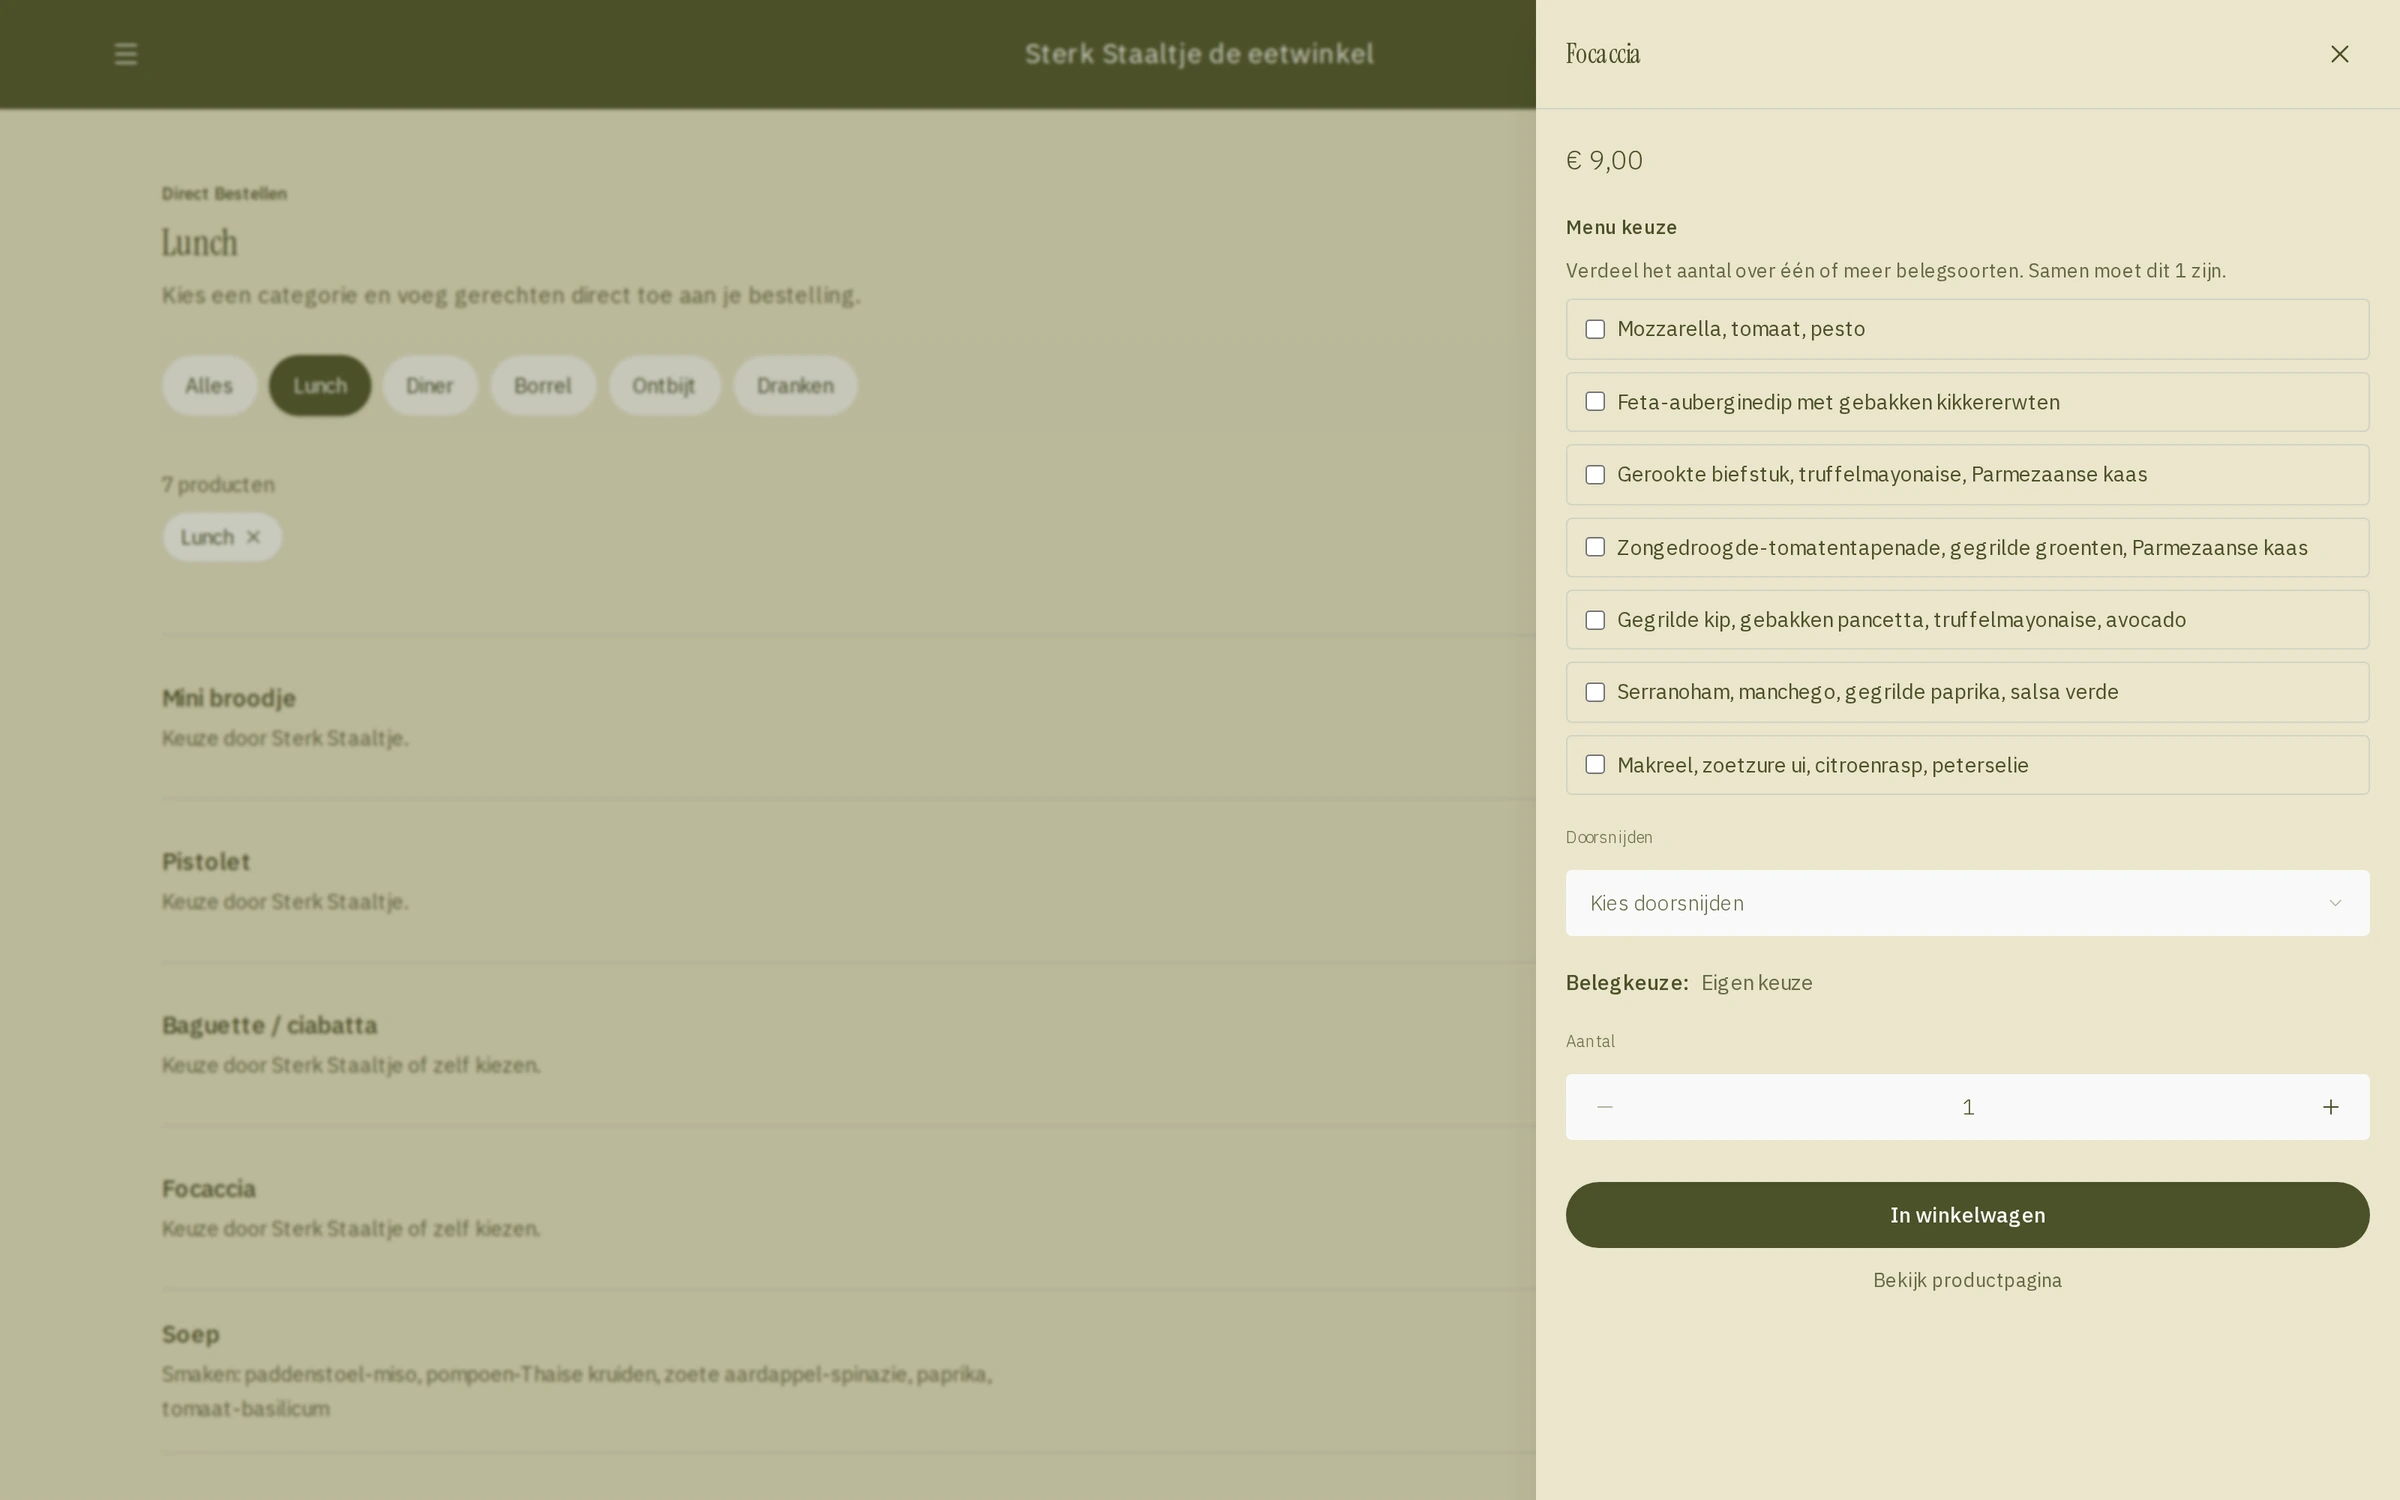Open the Mini broodje product

pos(229,698)
